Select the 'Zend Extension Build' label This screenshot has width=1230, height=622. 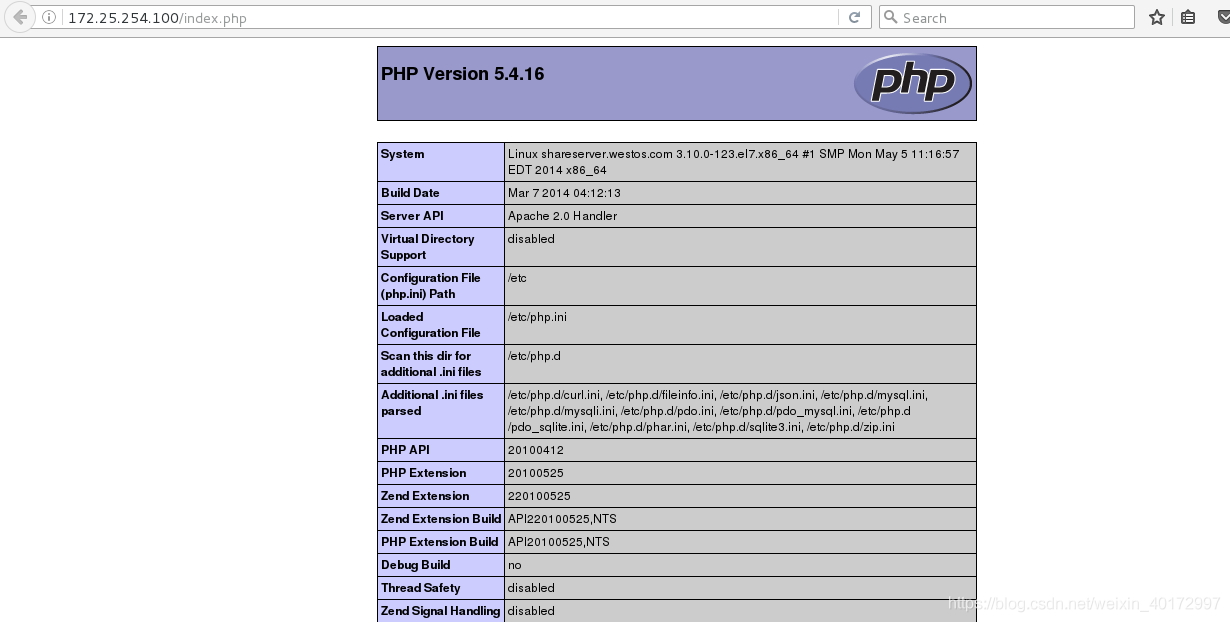pyautogui.click(x=441, y=519)
